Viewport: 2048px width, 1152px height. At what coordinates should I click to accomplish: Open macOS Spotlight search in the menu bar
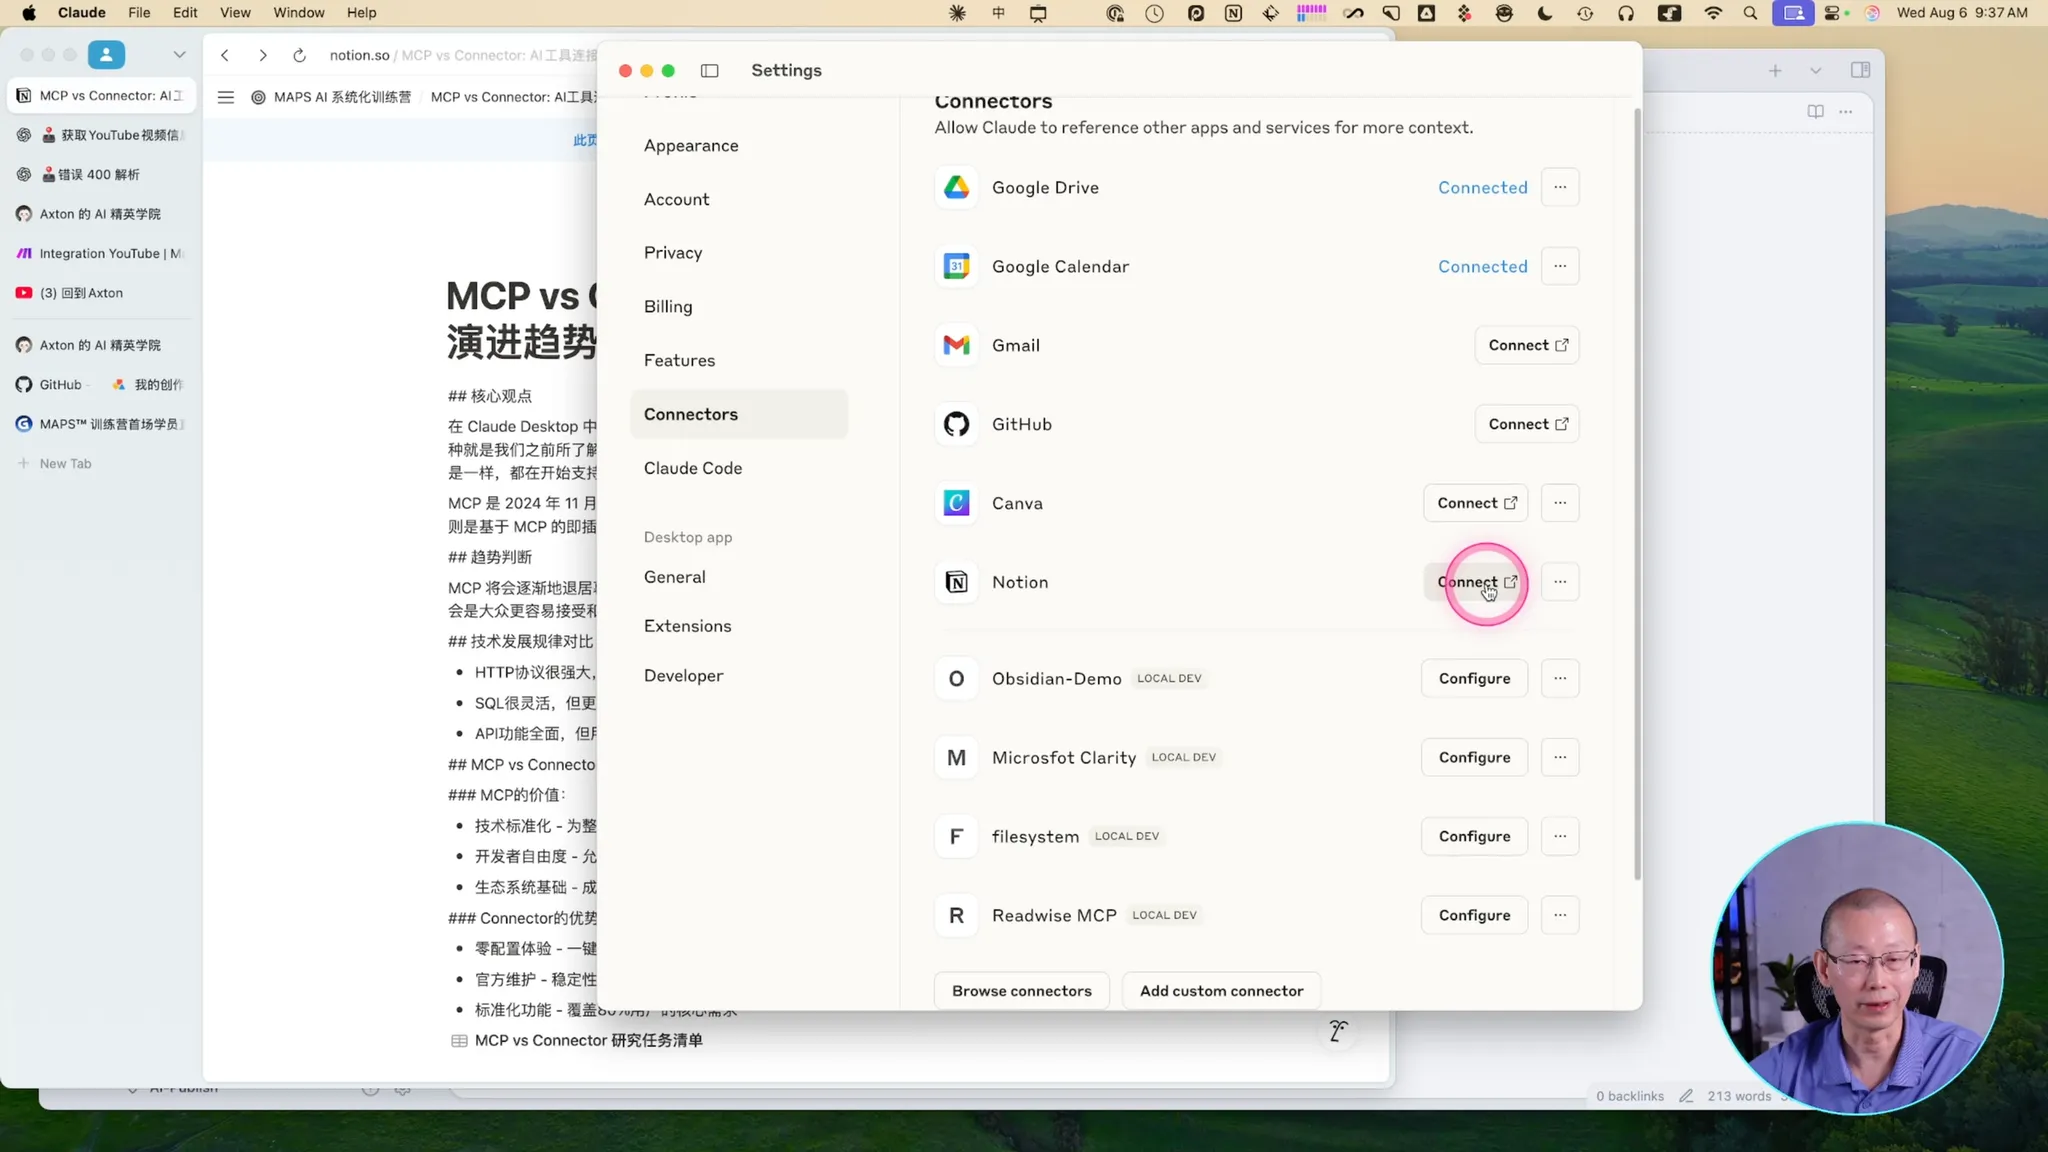point(1749,13)
